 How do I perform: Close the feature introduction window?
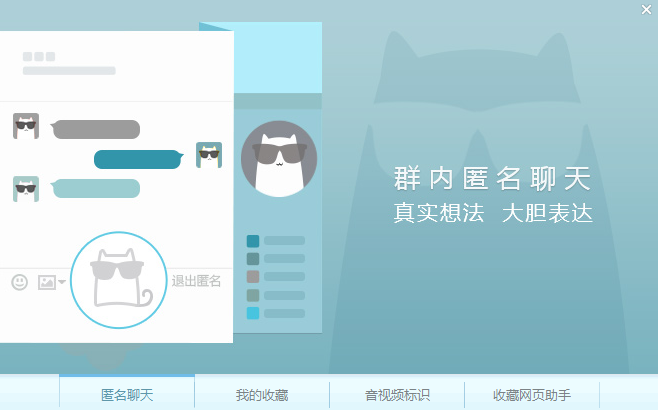point(646,9)
